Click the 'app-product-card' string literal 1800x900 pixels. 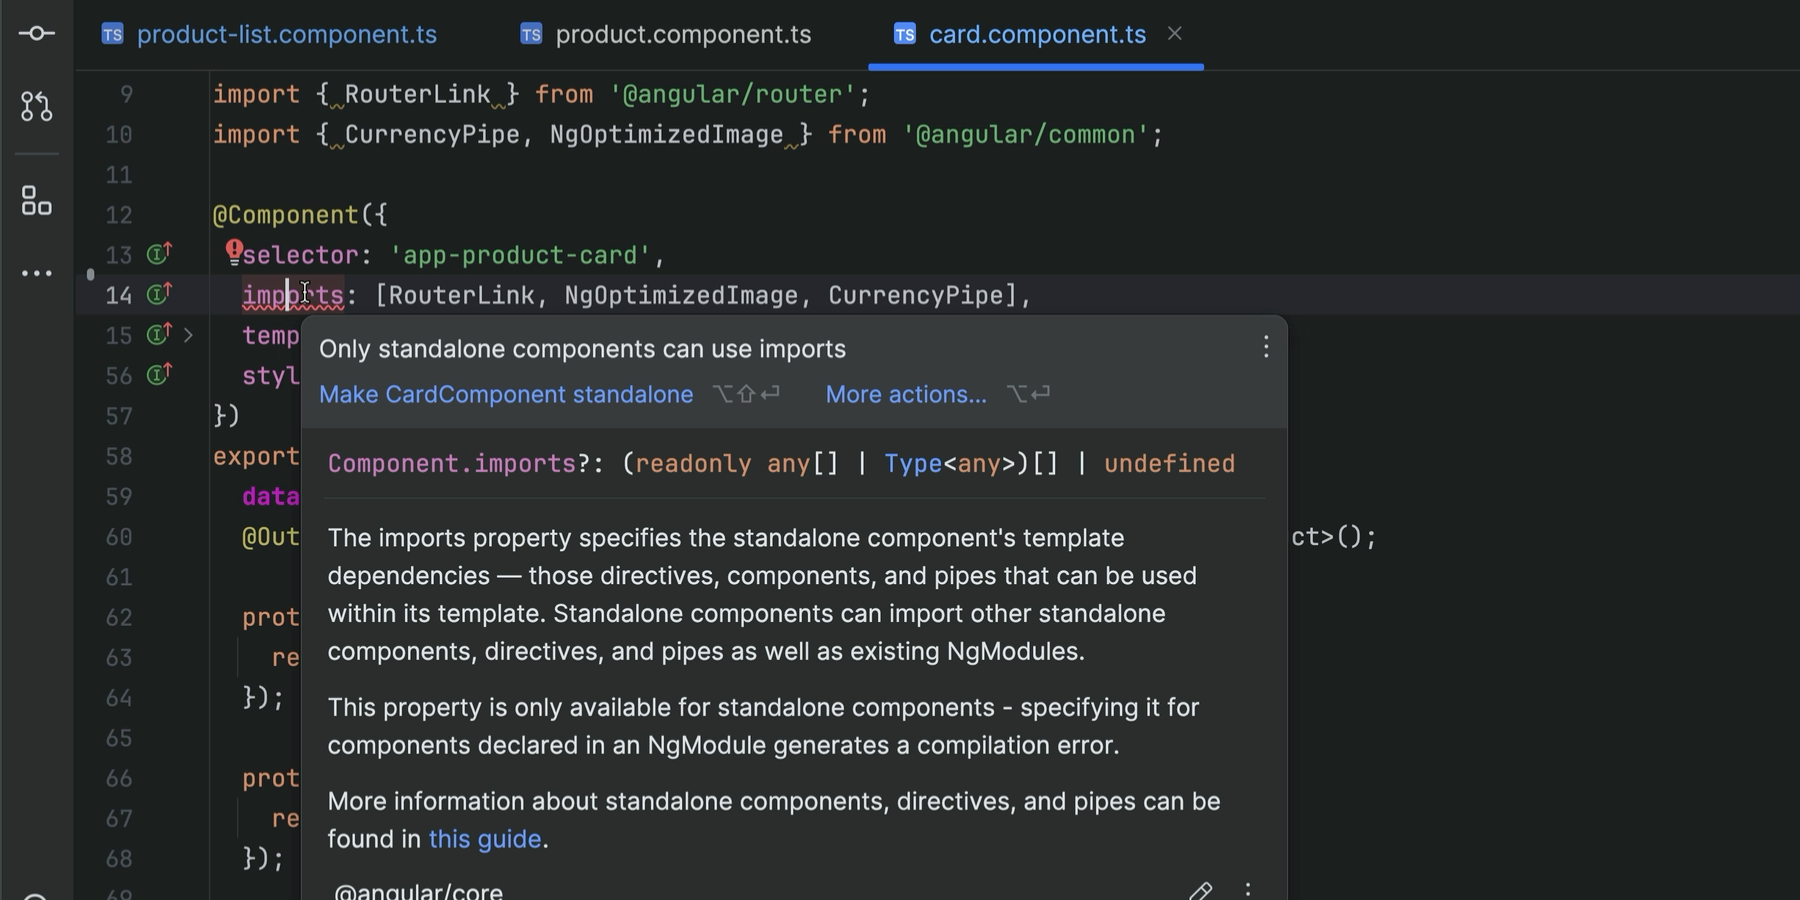coord(520,255)
